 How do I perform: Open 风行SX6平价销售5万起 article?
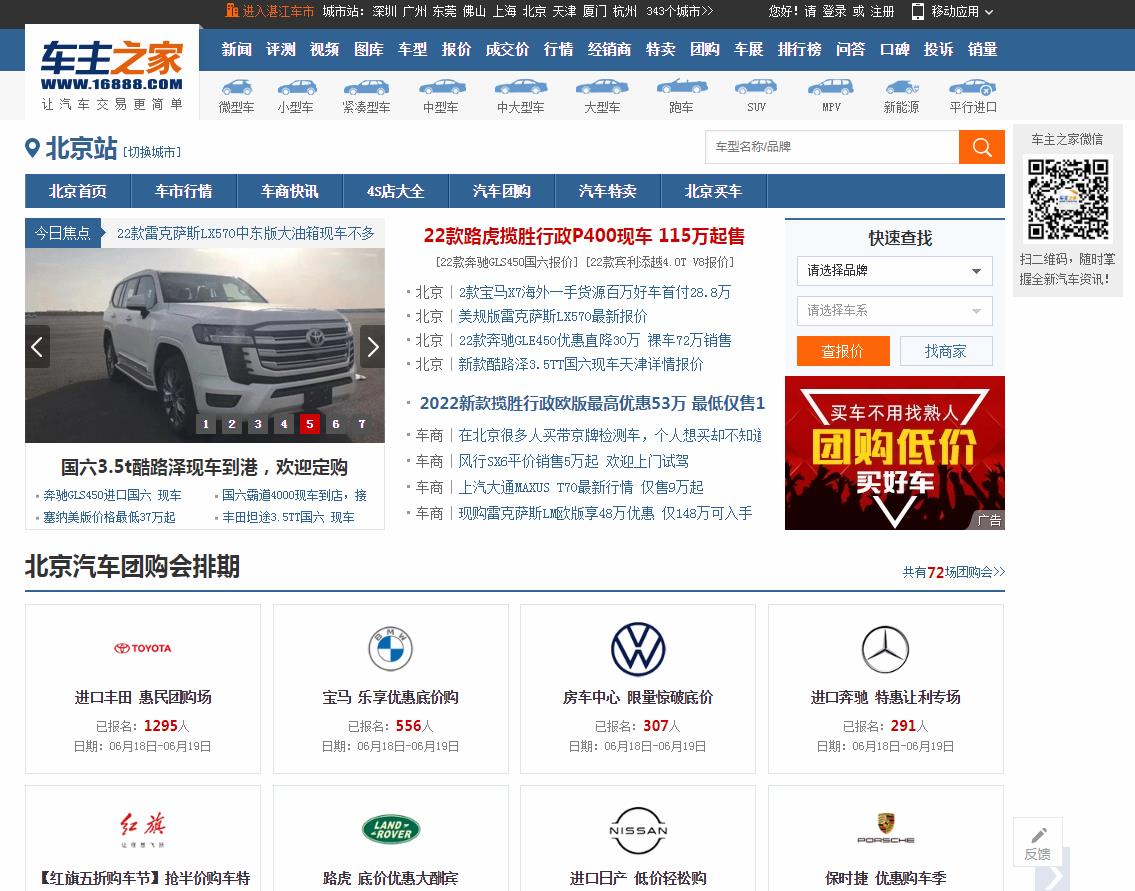pos(573,461)
